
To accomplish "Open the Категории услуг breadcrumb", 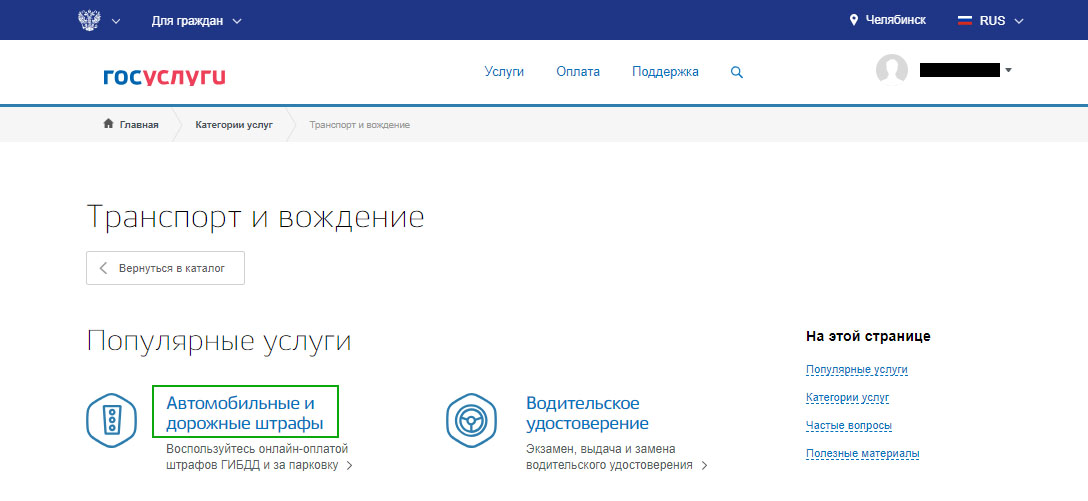I will (234, 125).
